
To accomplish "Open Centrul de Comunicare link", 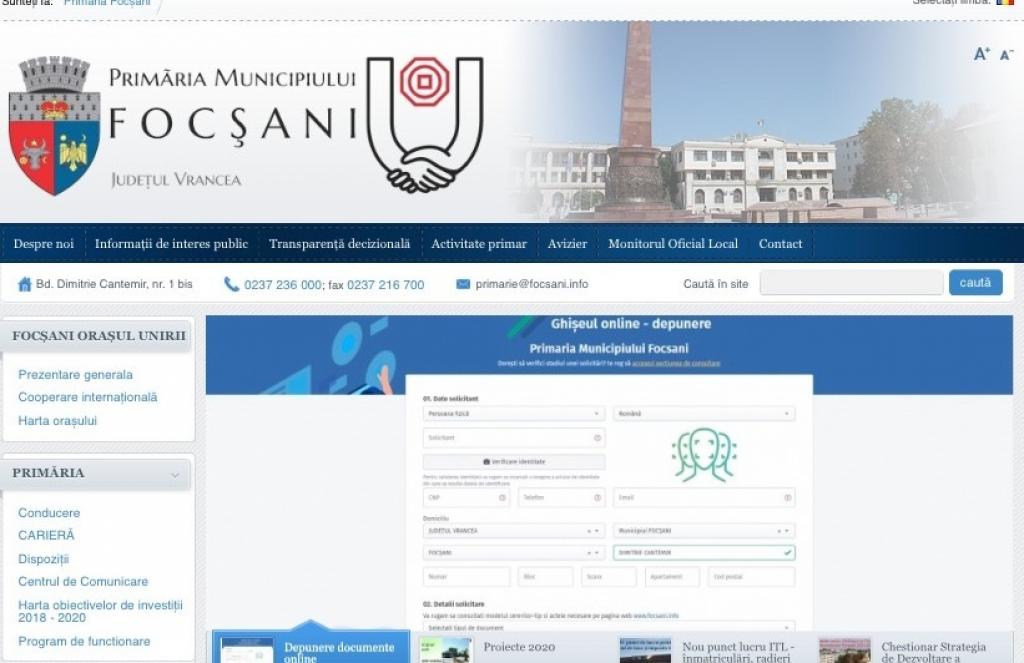I will pyautogui.click(x=83, y=581).
